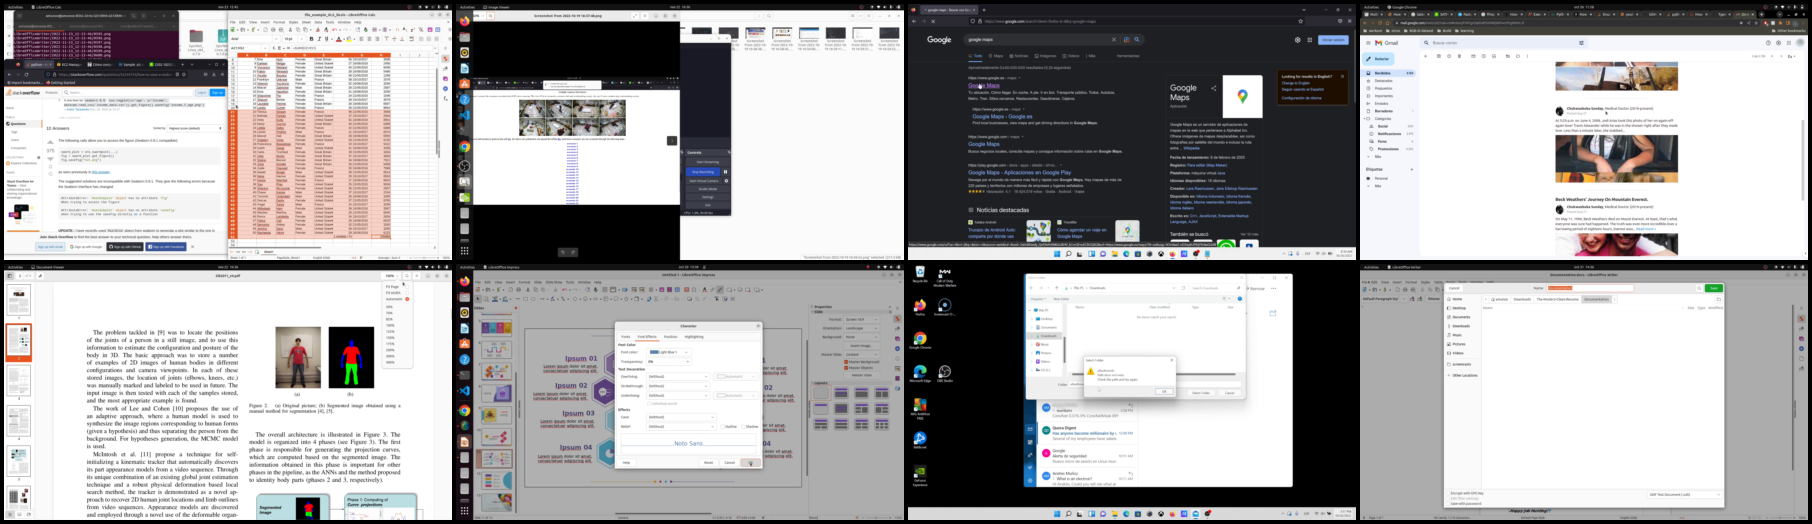1812x524 pixels.
Task: Click the Ubuntu Software icon in Impress window dock
Action: (x=467, y=344)
